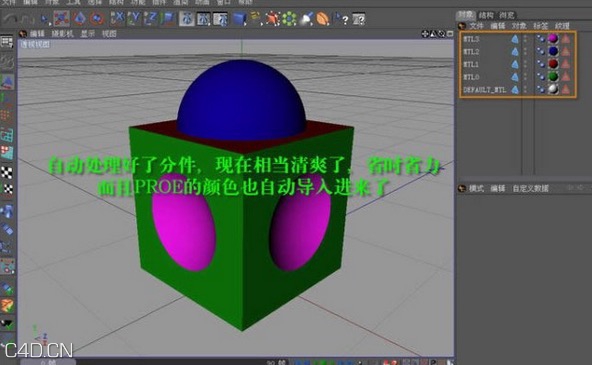This screenshot has width=592, height=365.
Task: Click the blue material tag on MTL2
Action: [x=553, y=51]
